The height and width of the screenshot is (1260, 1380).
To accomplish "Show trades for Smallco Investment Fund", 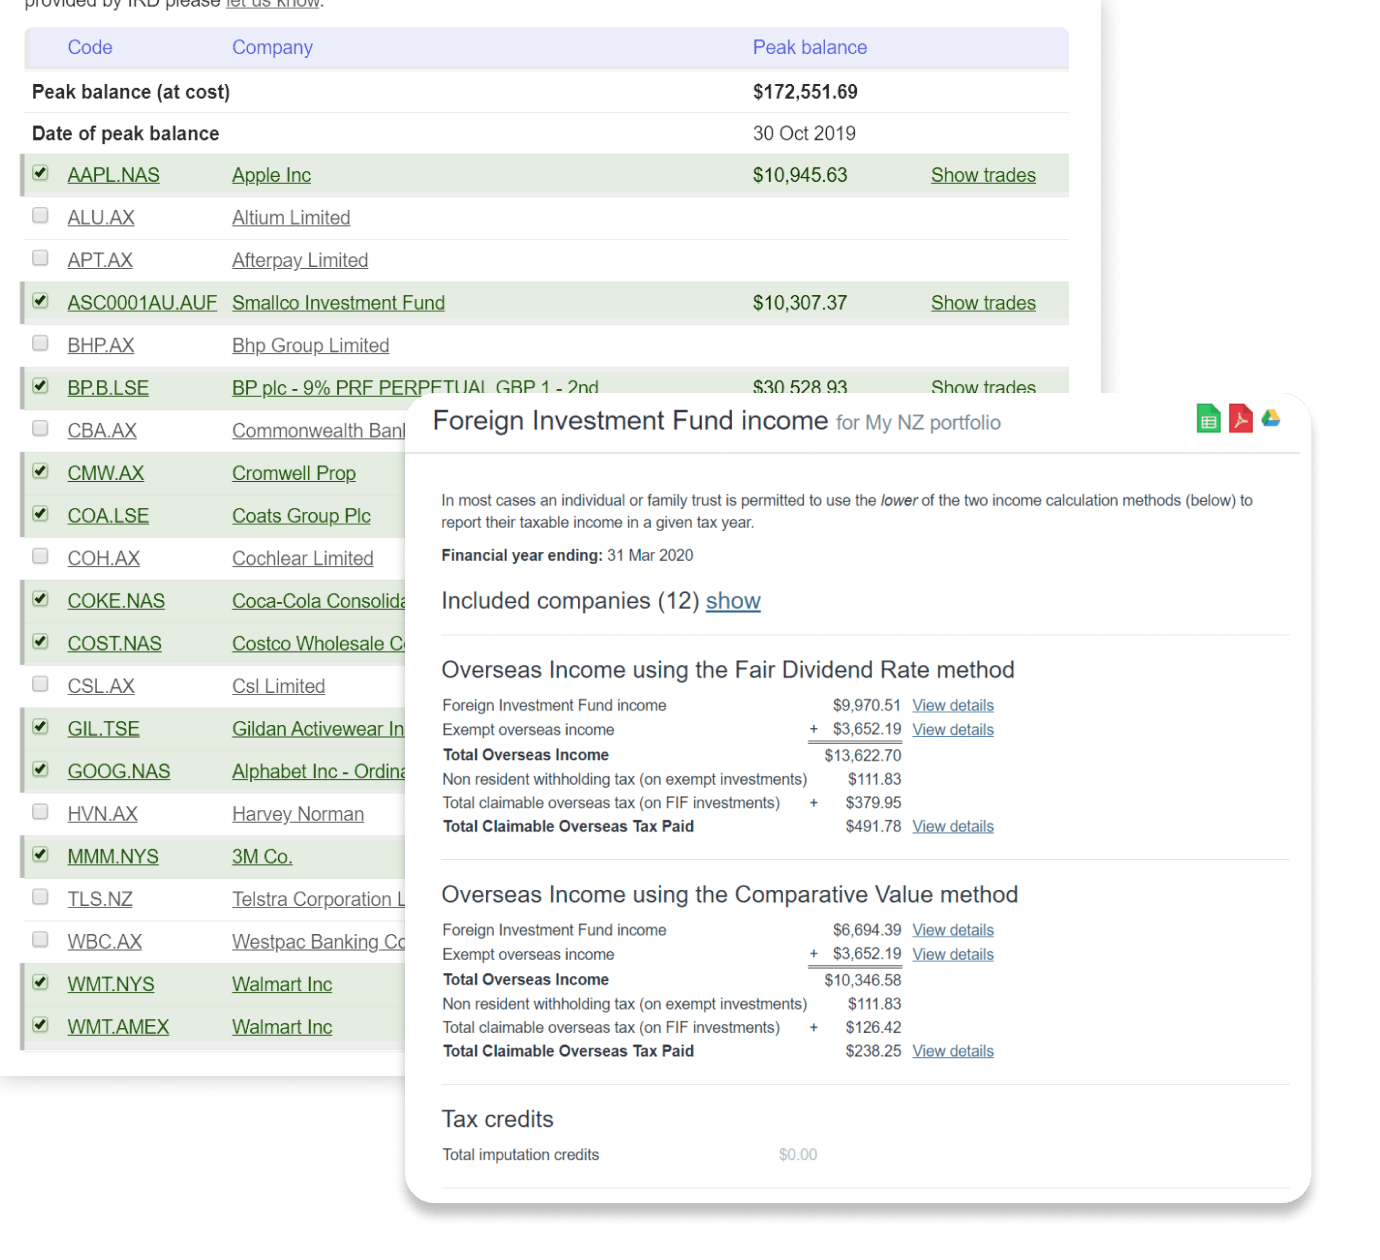I will point(983,303).
